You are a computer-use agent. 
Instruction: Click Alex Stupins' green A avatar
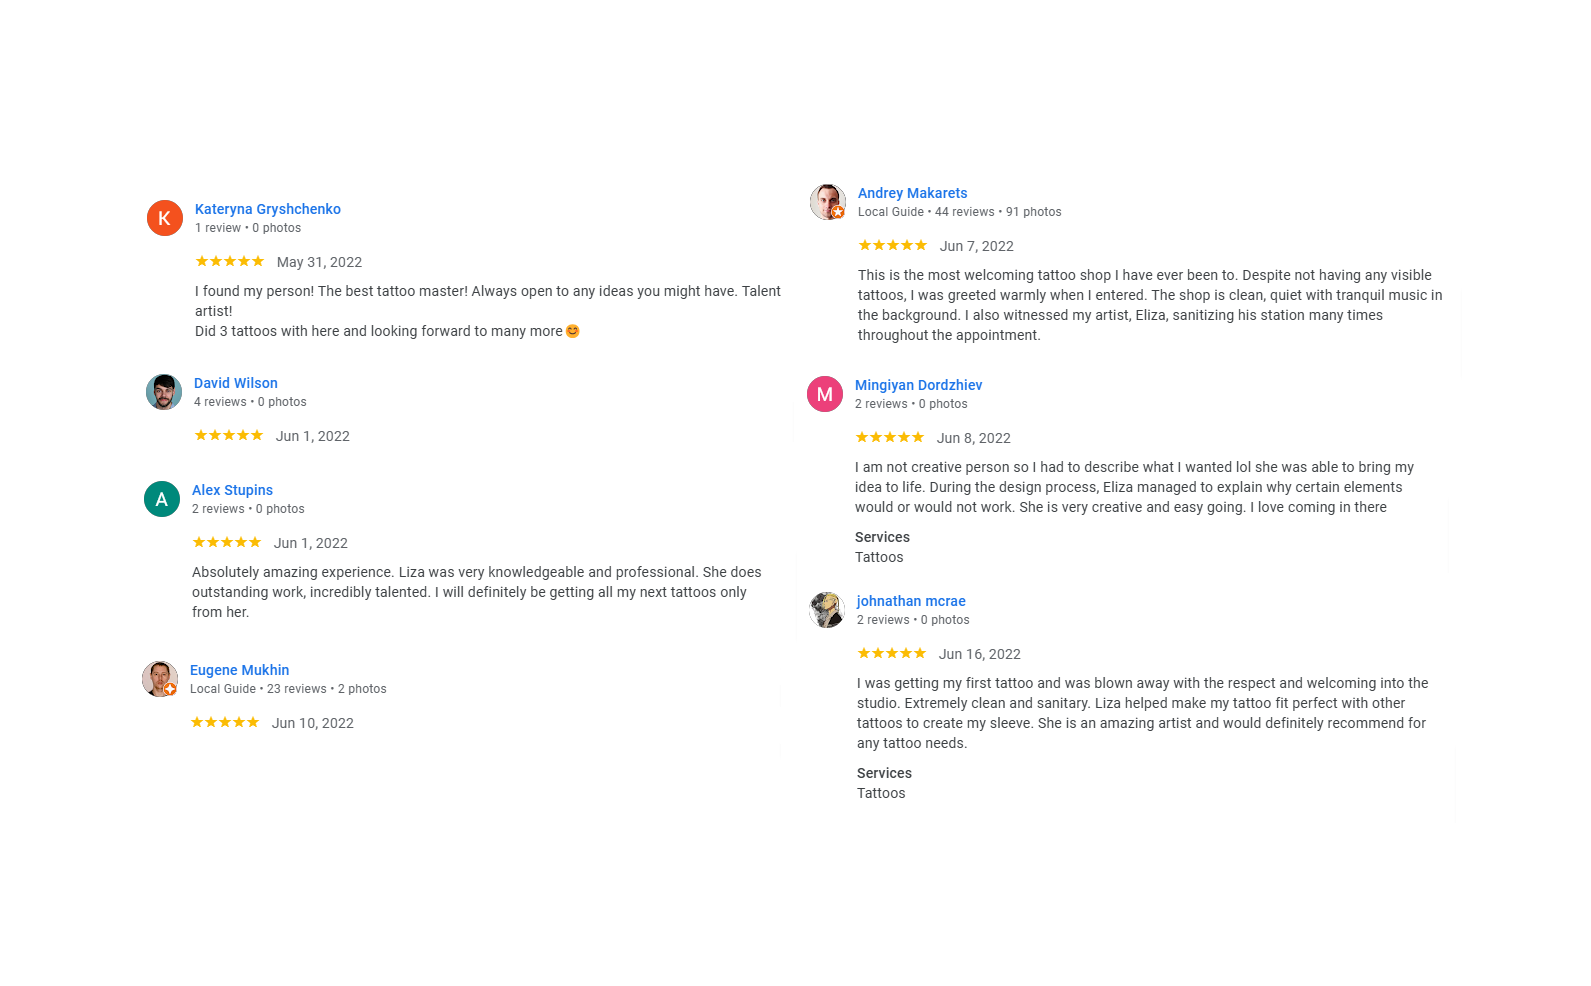pyautogui.click(x=162, y=499)
